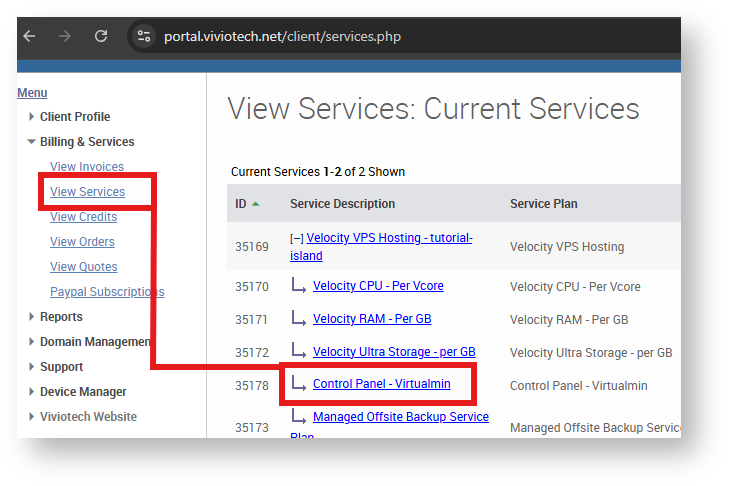Expand the Client Profile menu
Screen dimensions: 729x486
coord(74,117)
